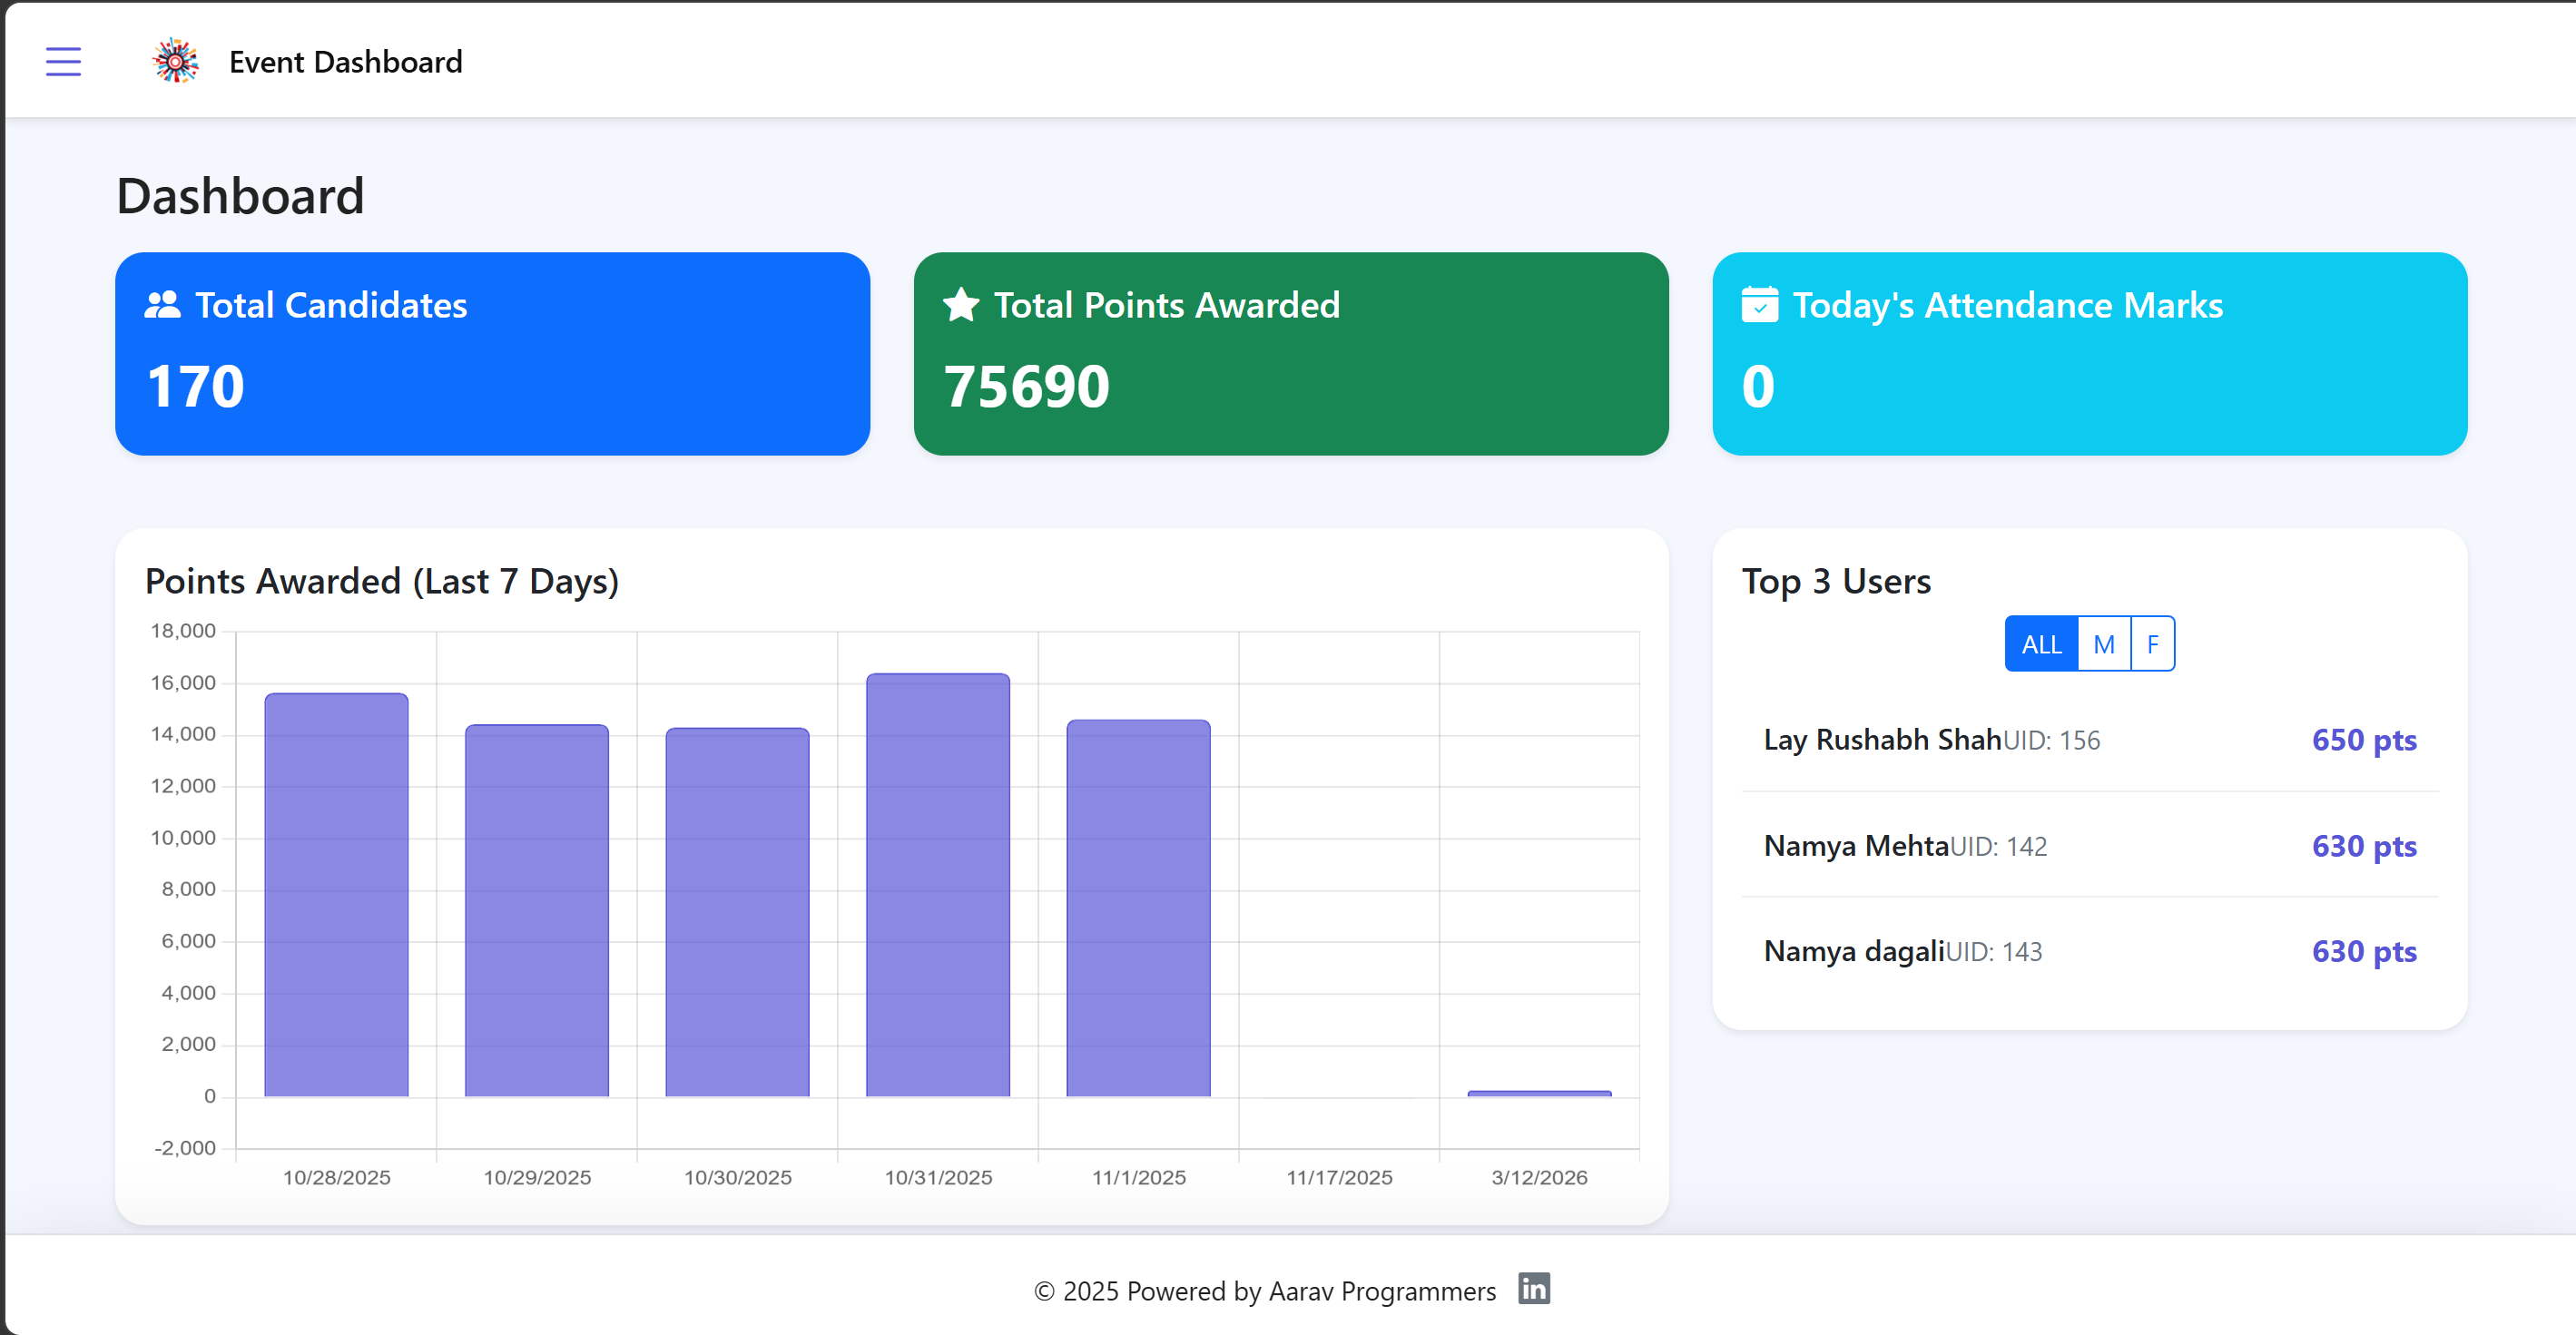Select the ALL filter for top users
Image resolution: width=2576 pixels, height=1335 pixels.
pyautogui.click(x=2040, y=644)
